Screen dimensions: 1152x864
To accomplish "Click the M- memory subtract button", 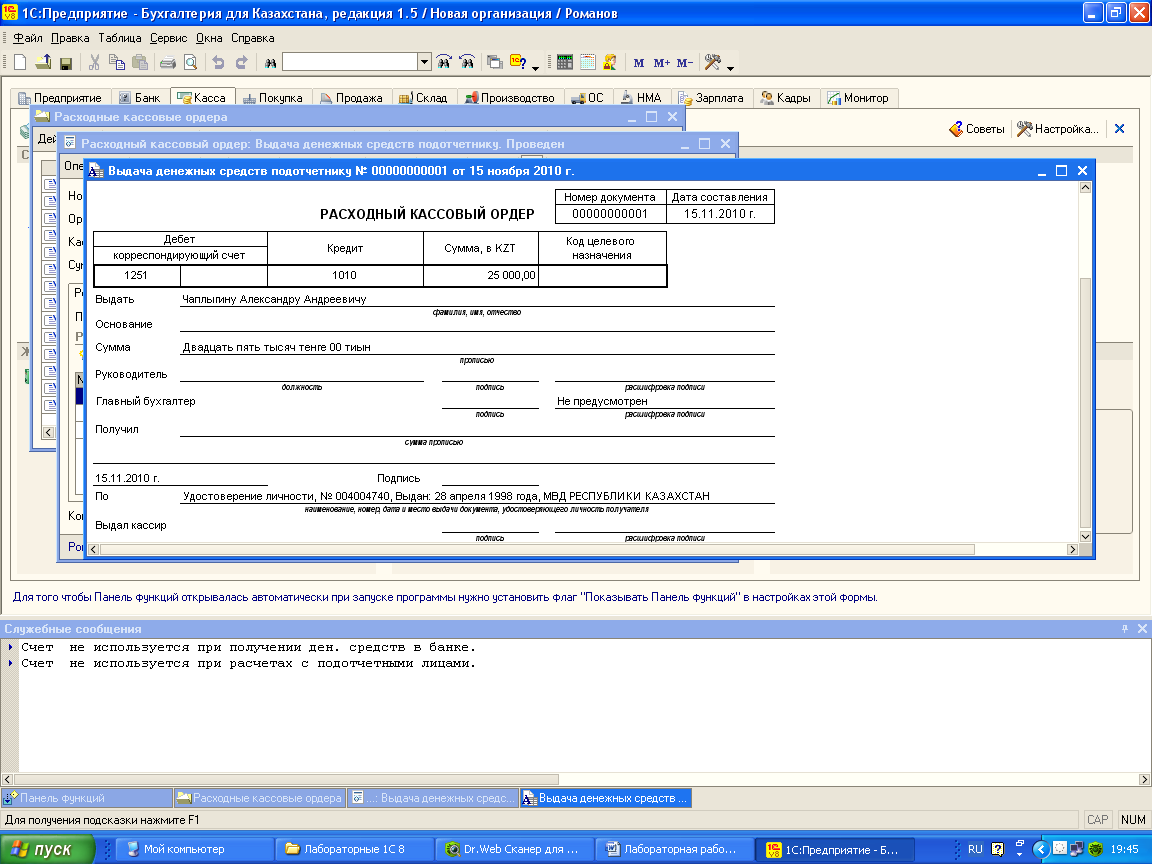I will coord(685,63).
